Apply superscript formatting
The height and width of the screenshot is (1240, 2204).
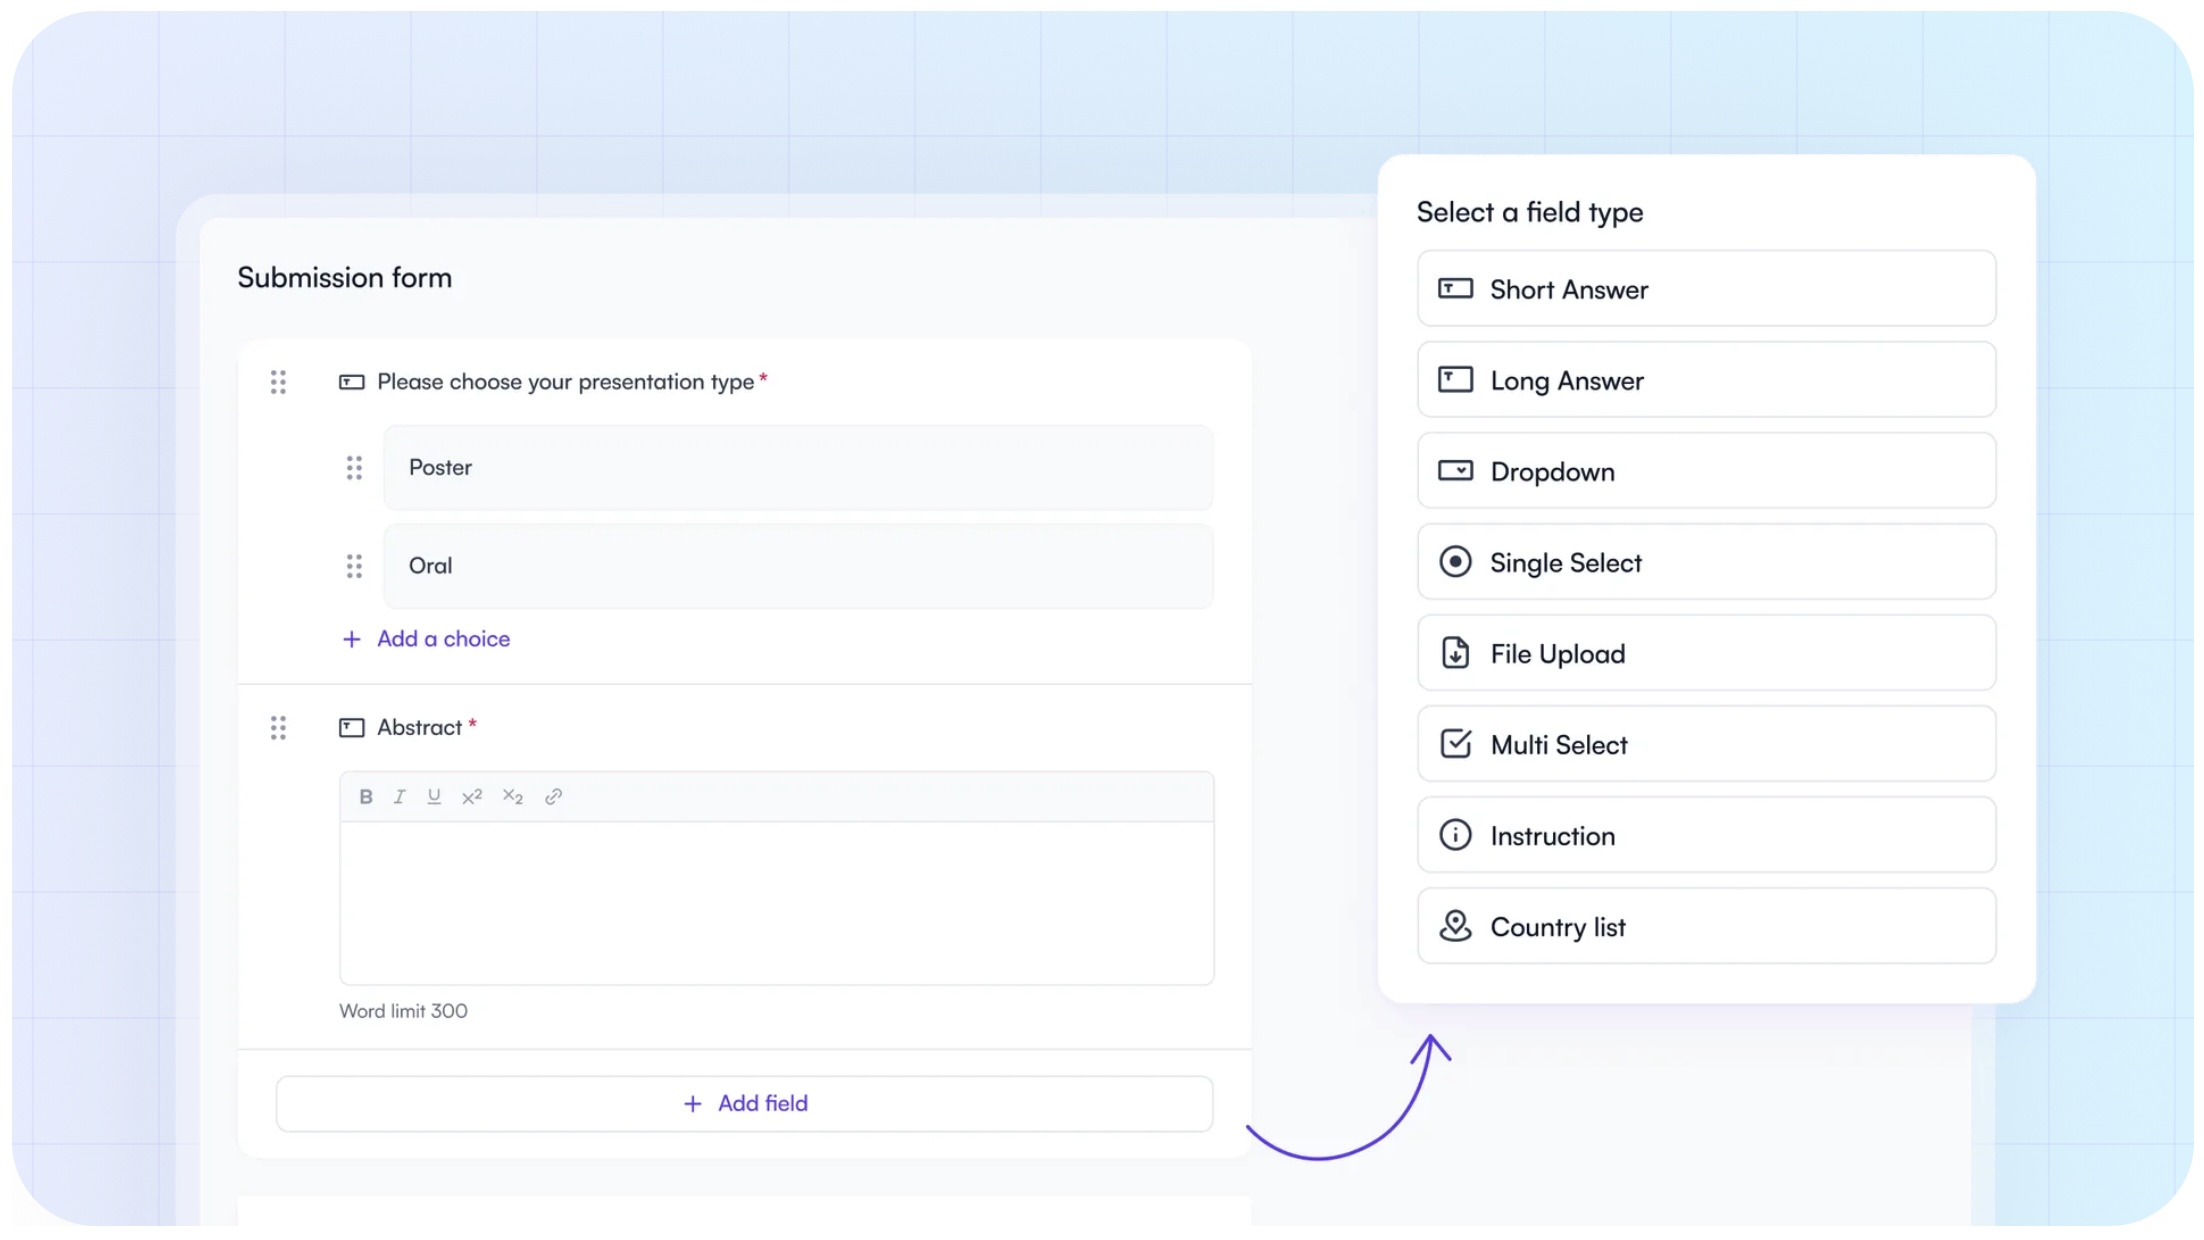(x=471, y=796)
